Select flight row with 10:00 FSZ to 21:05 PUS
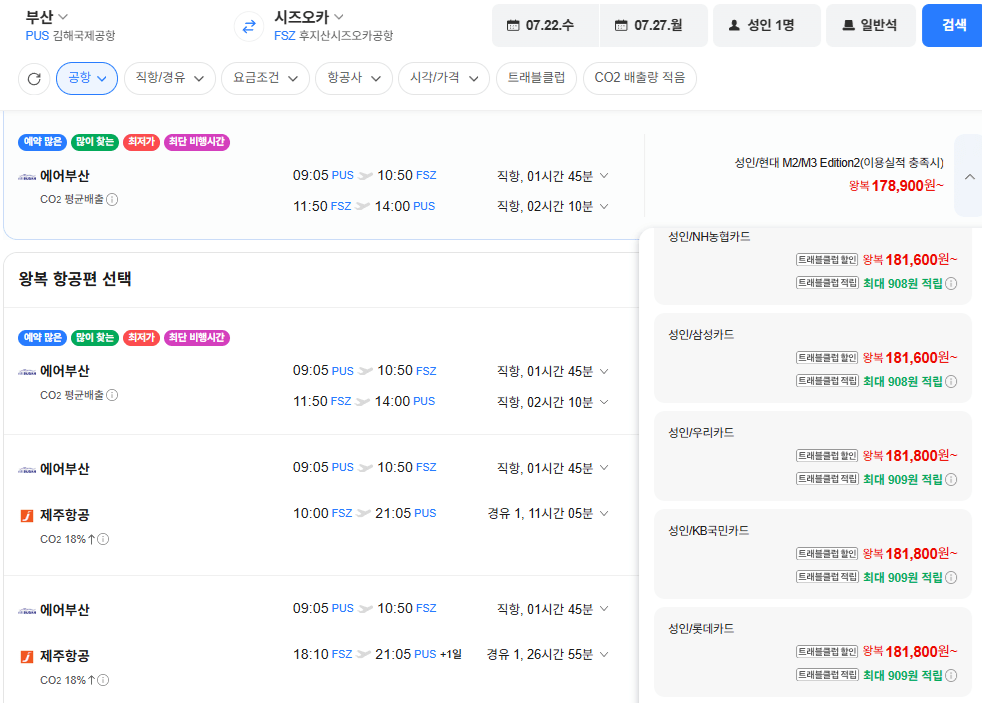Screen dimensions: 982x703 [x=321, y=505]
